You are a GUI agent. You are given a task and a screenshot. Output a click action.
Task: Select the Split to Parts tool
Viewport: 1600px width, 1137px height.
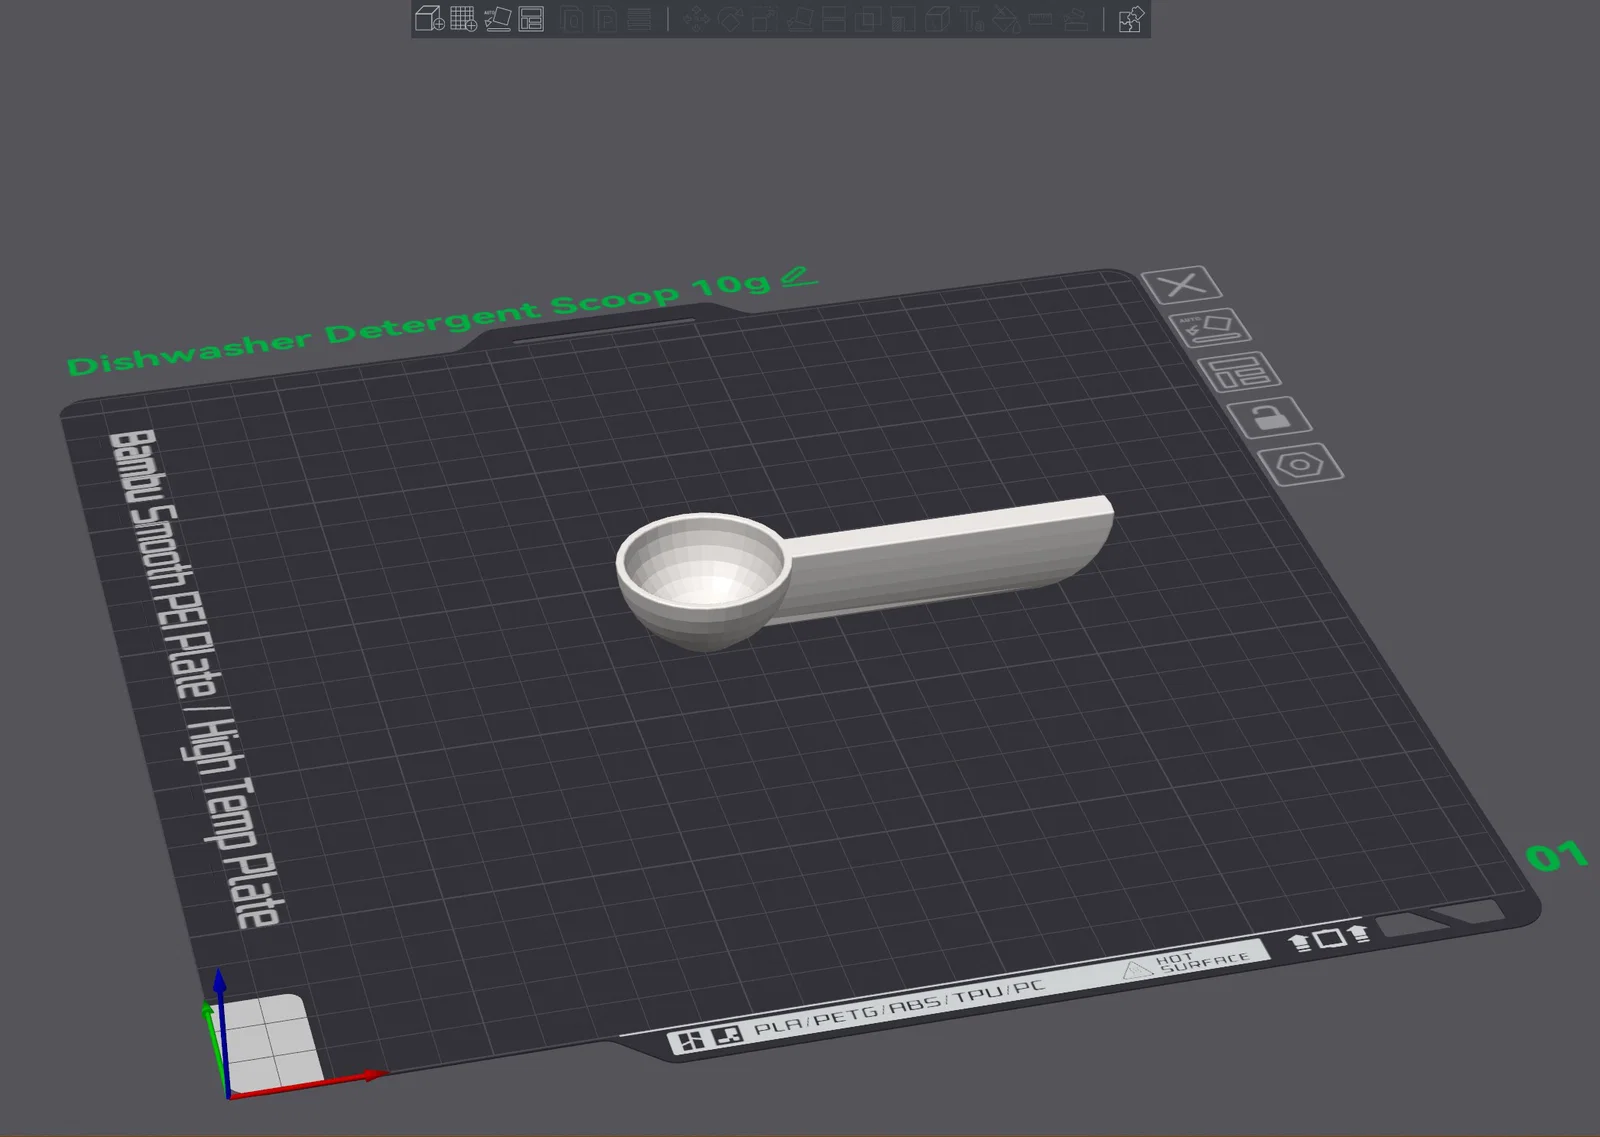[x=607, y=18]
